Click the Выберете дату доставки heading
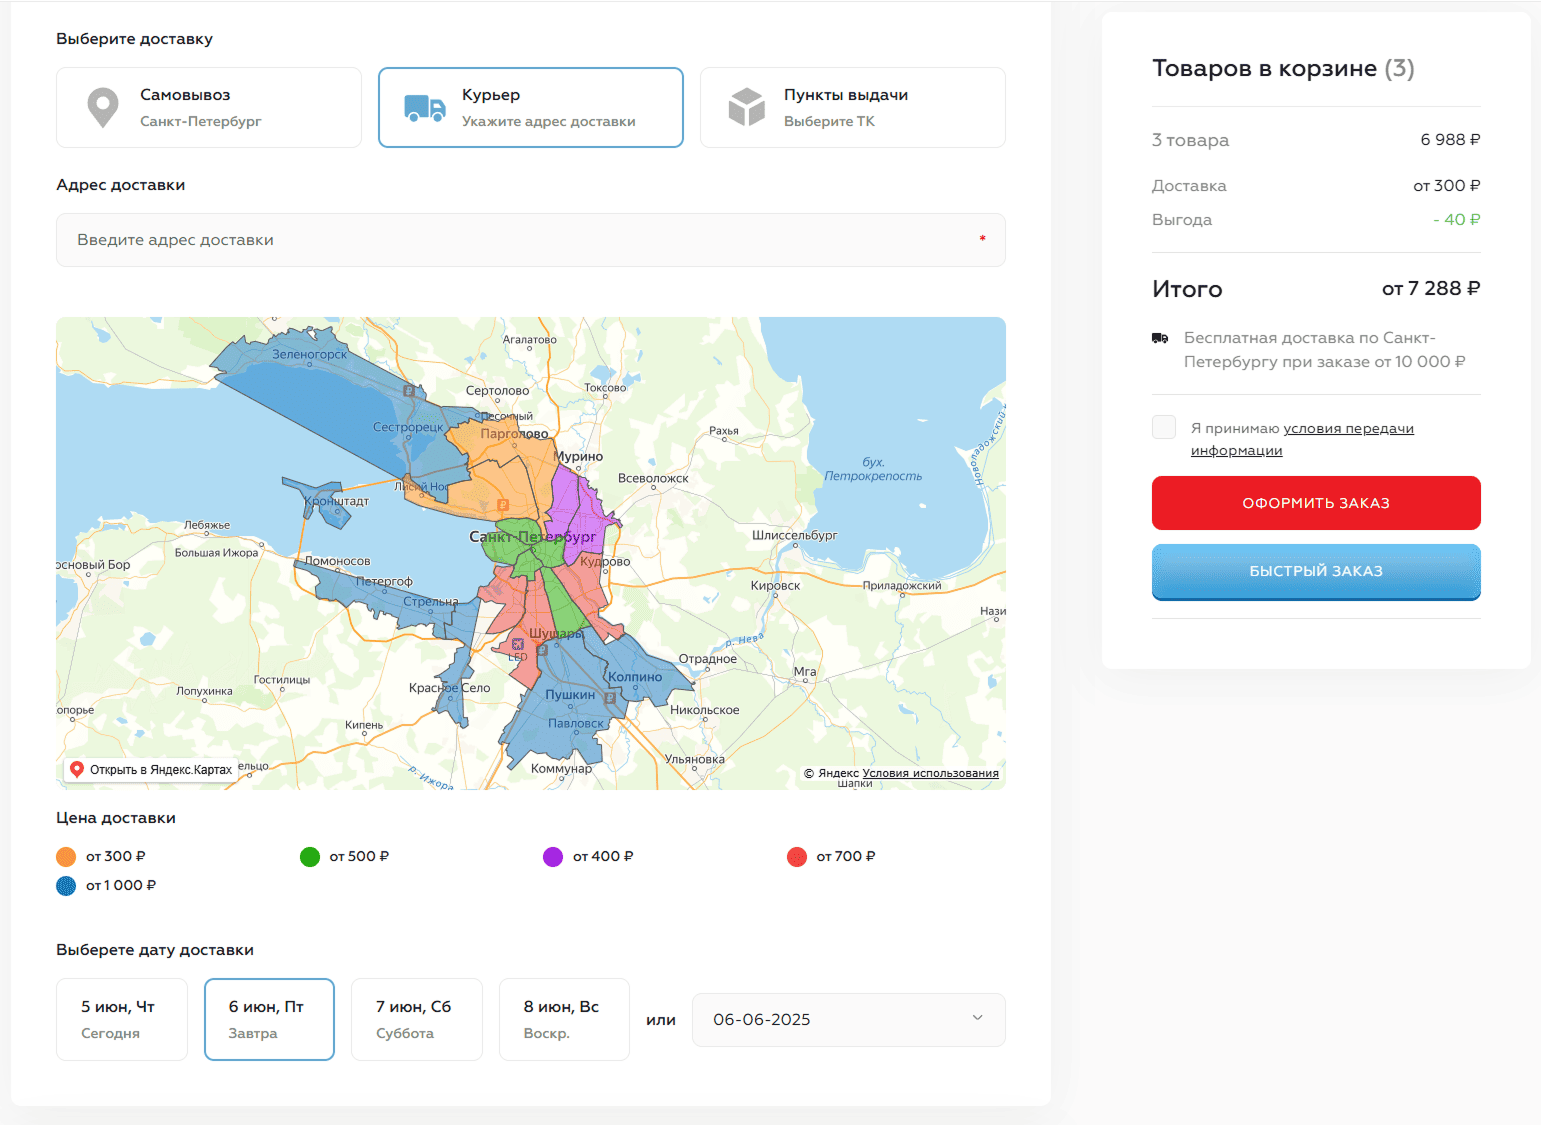This screenshot has width=1541, height=1125. tap(155, 950)
